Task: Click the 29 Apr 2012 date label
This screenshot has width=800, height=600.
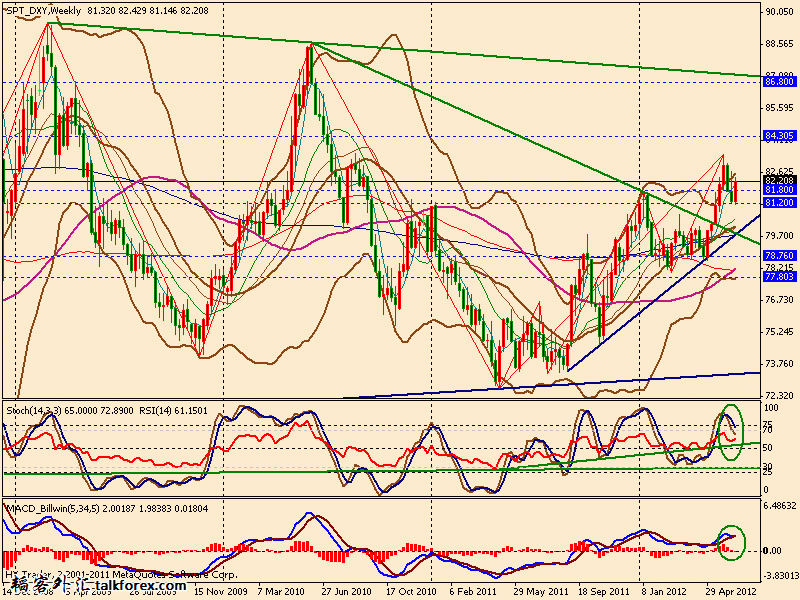Action: pos(731,591)
